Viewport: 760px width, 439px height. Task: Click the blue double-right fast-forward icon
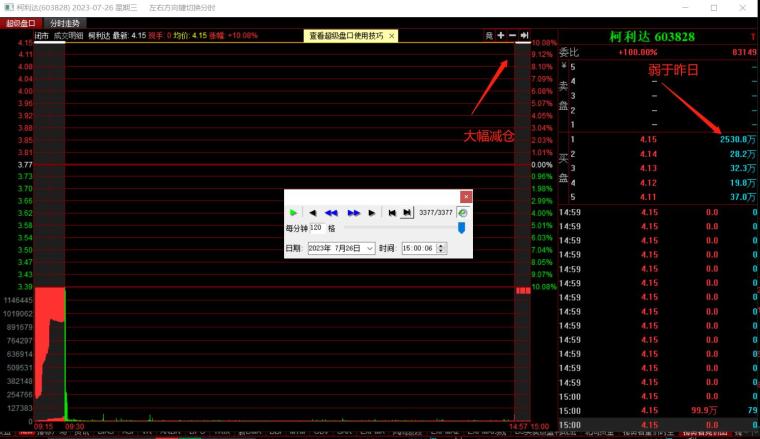[353, 212]
